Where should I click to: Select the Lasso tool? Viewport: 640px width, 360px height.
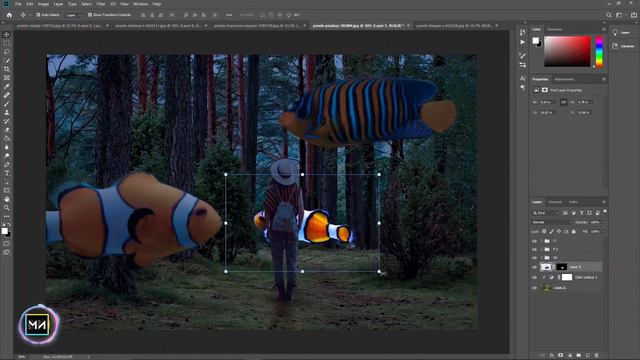pos(7,52)
